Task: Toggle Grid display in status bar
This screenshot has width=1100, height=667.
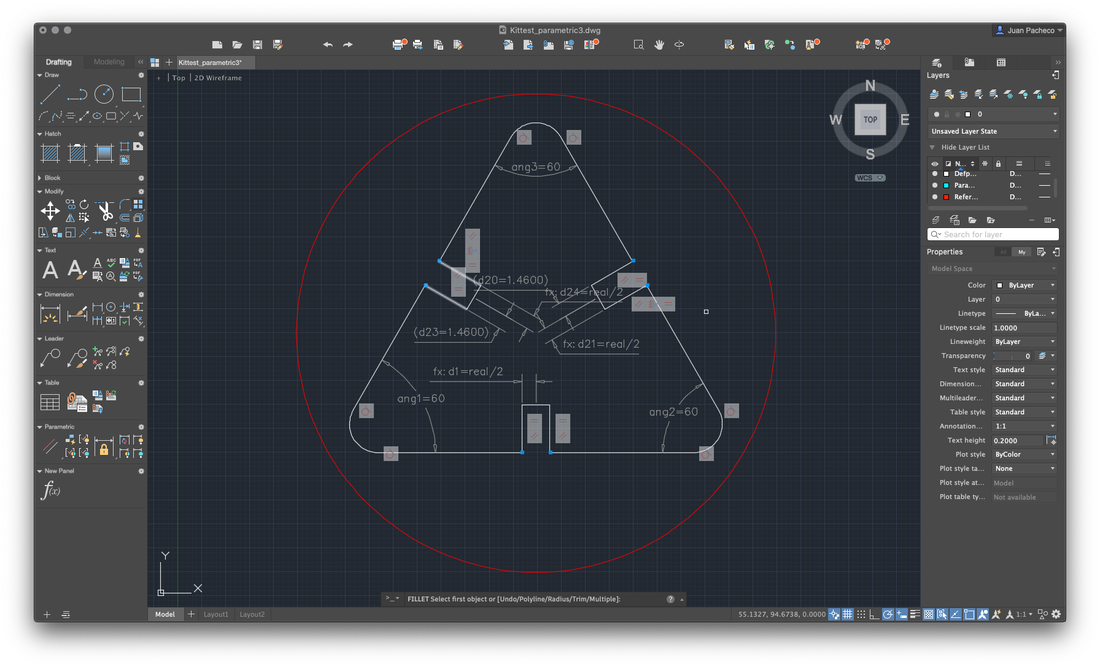Action: coord(847,614)
